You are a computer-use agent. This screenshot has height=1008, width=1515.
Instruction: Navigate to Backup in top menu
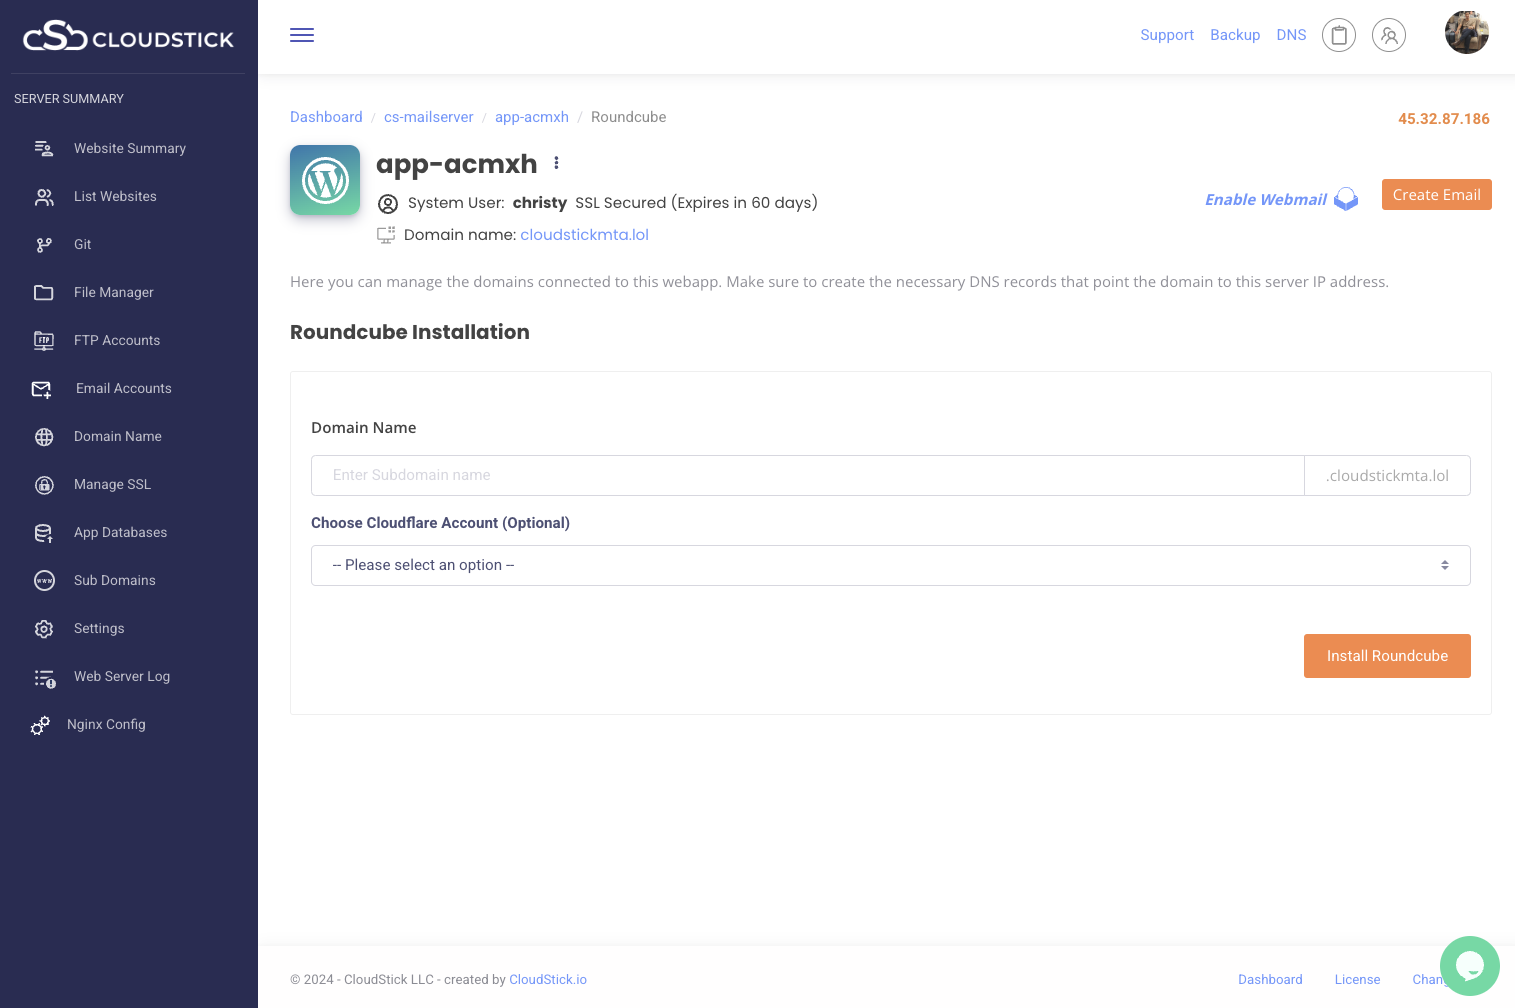click(x=1235, y=34)
